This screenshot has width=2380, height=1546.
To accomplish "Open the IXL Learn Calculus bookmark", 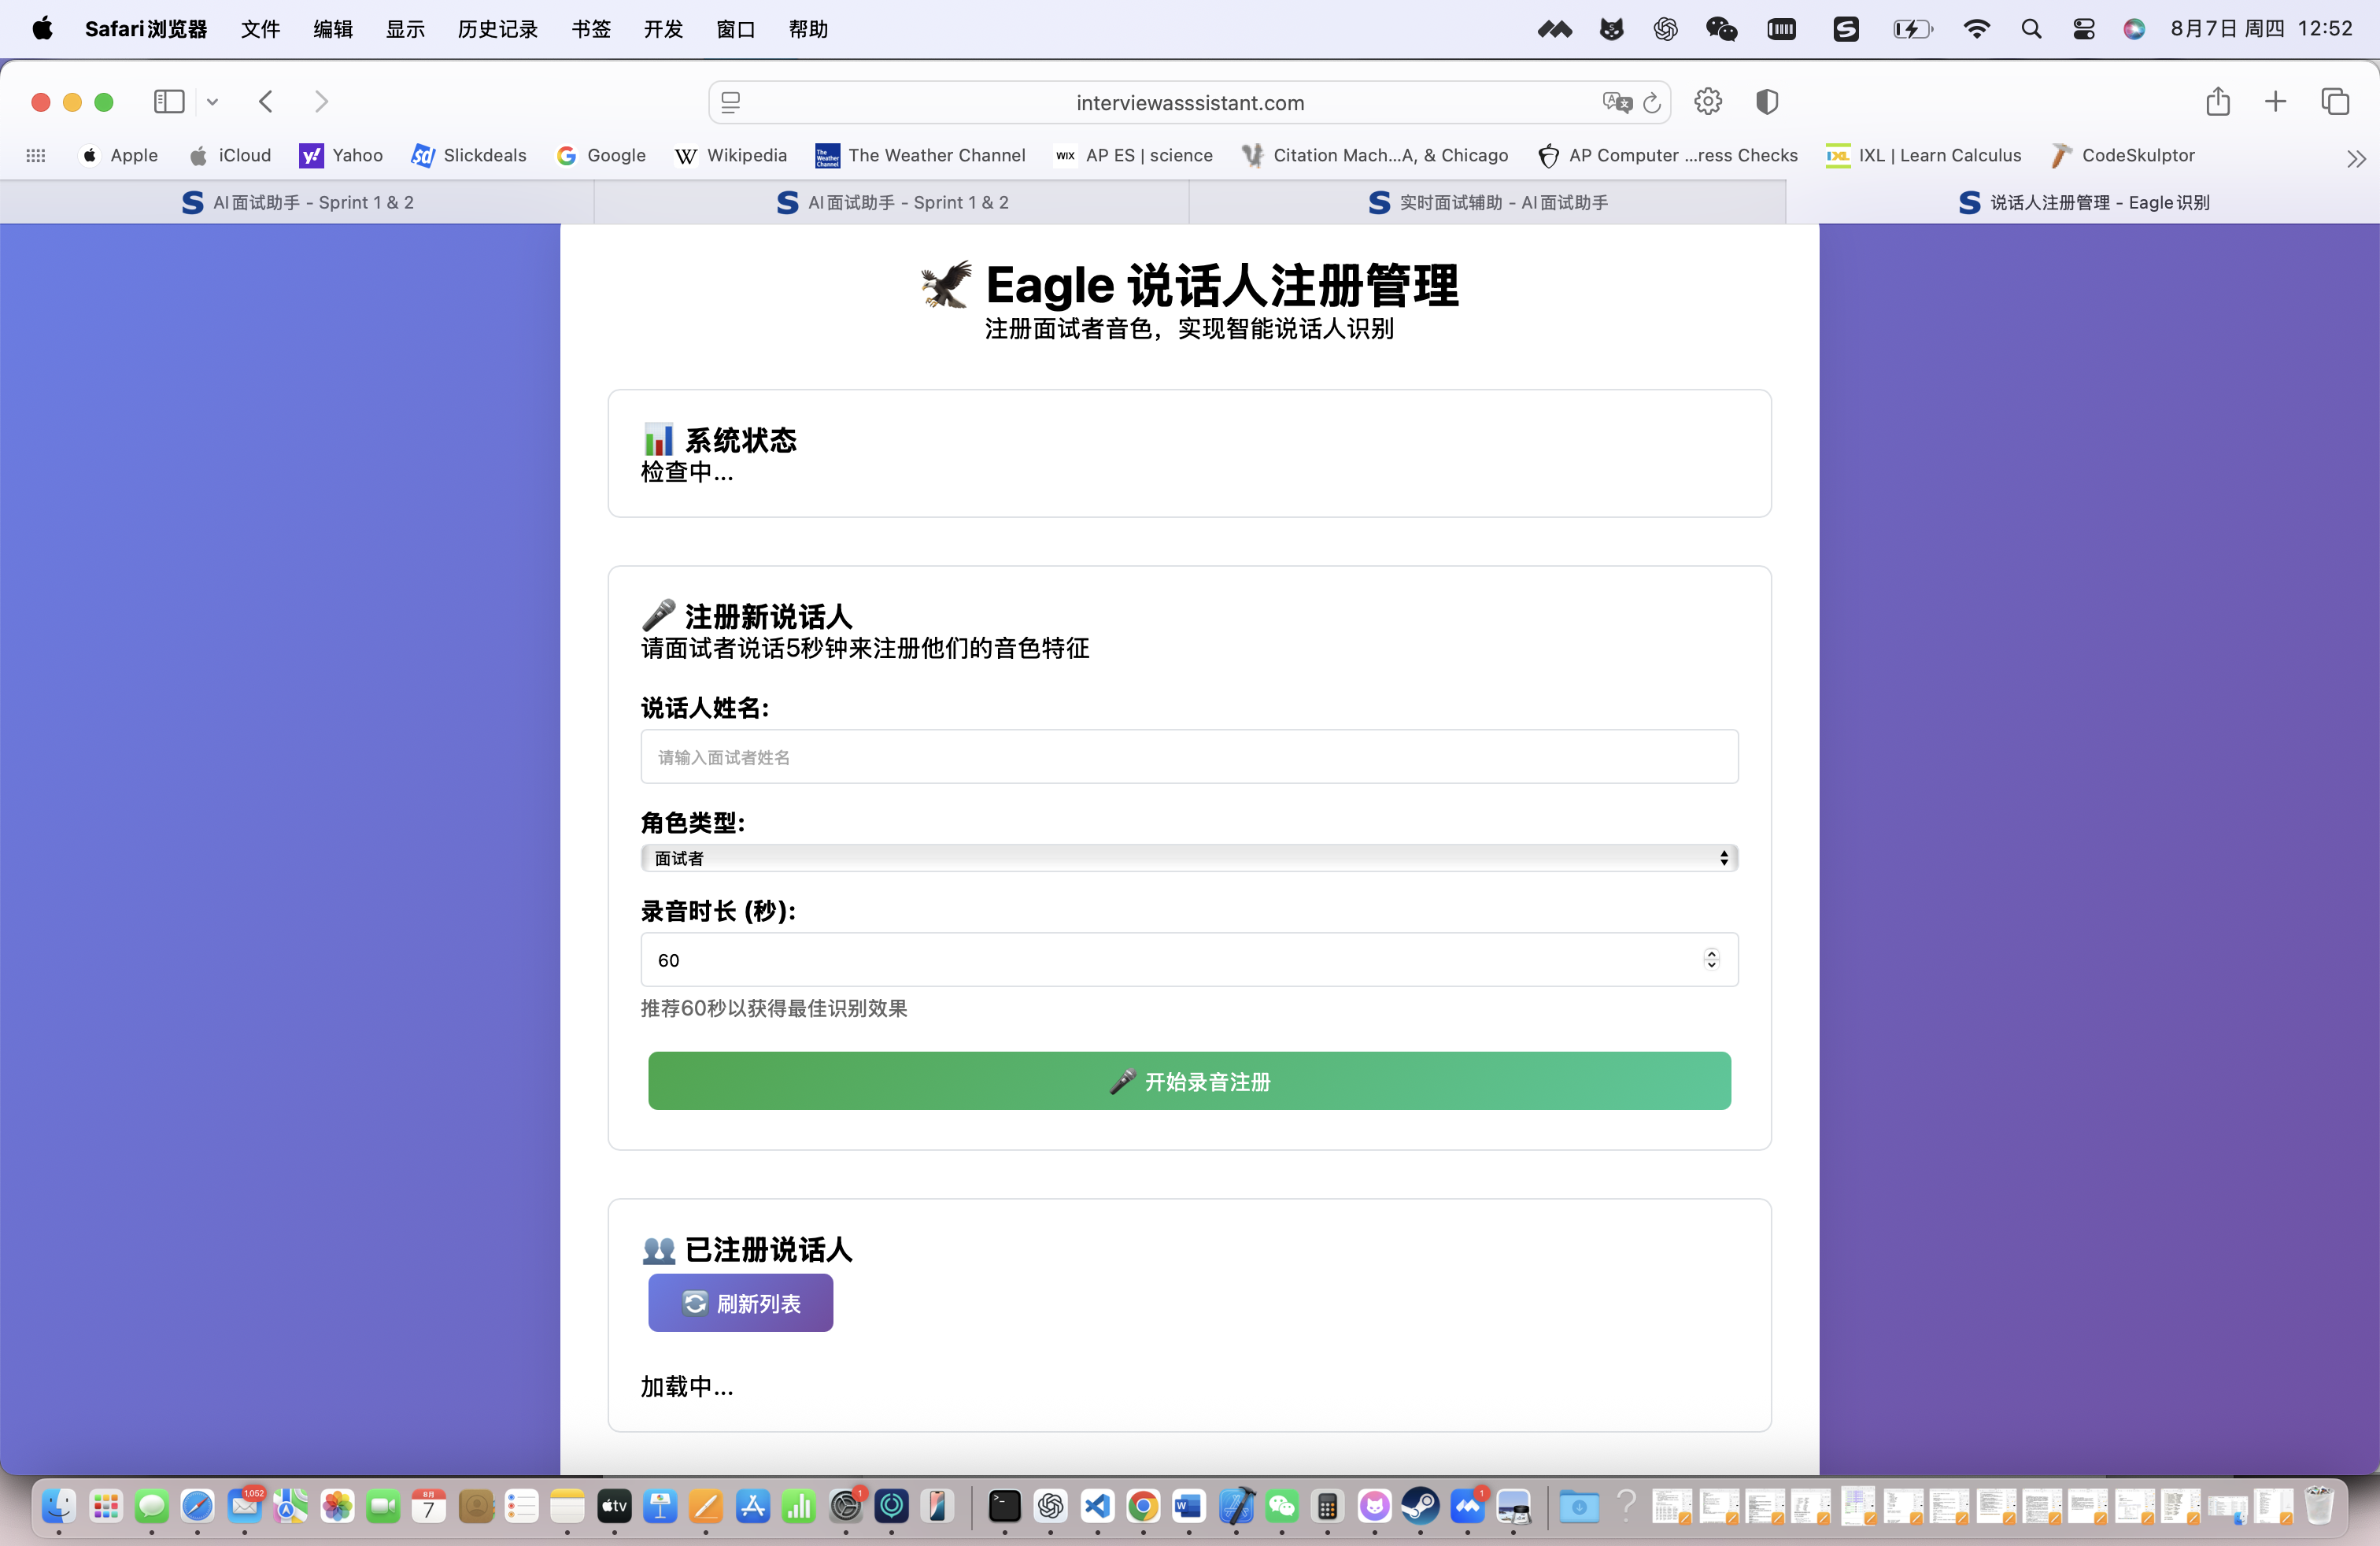I will coord(1923,156).
